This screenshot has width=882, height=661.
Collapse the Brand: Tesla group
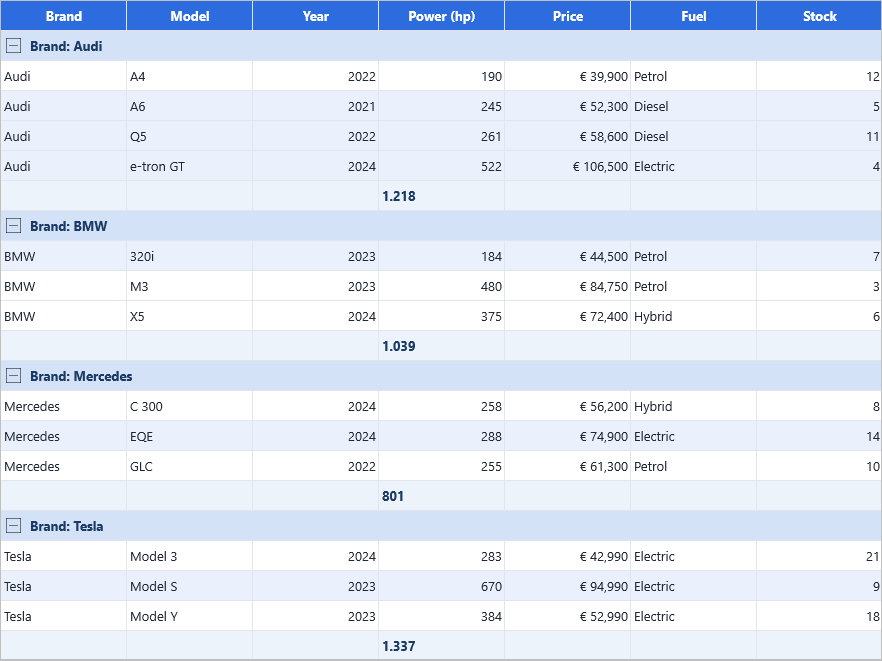tap(14, 526)
